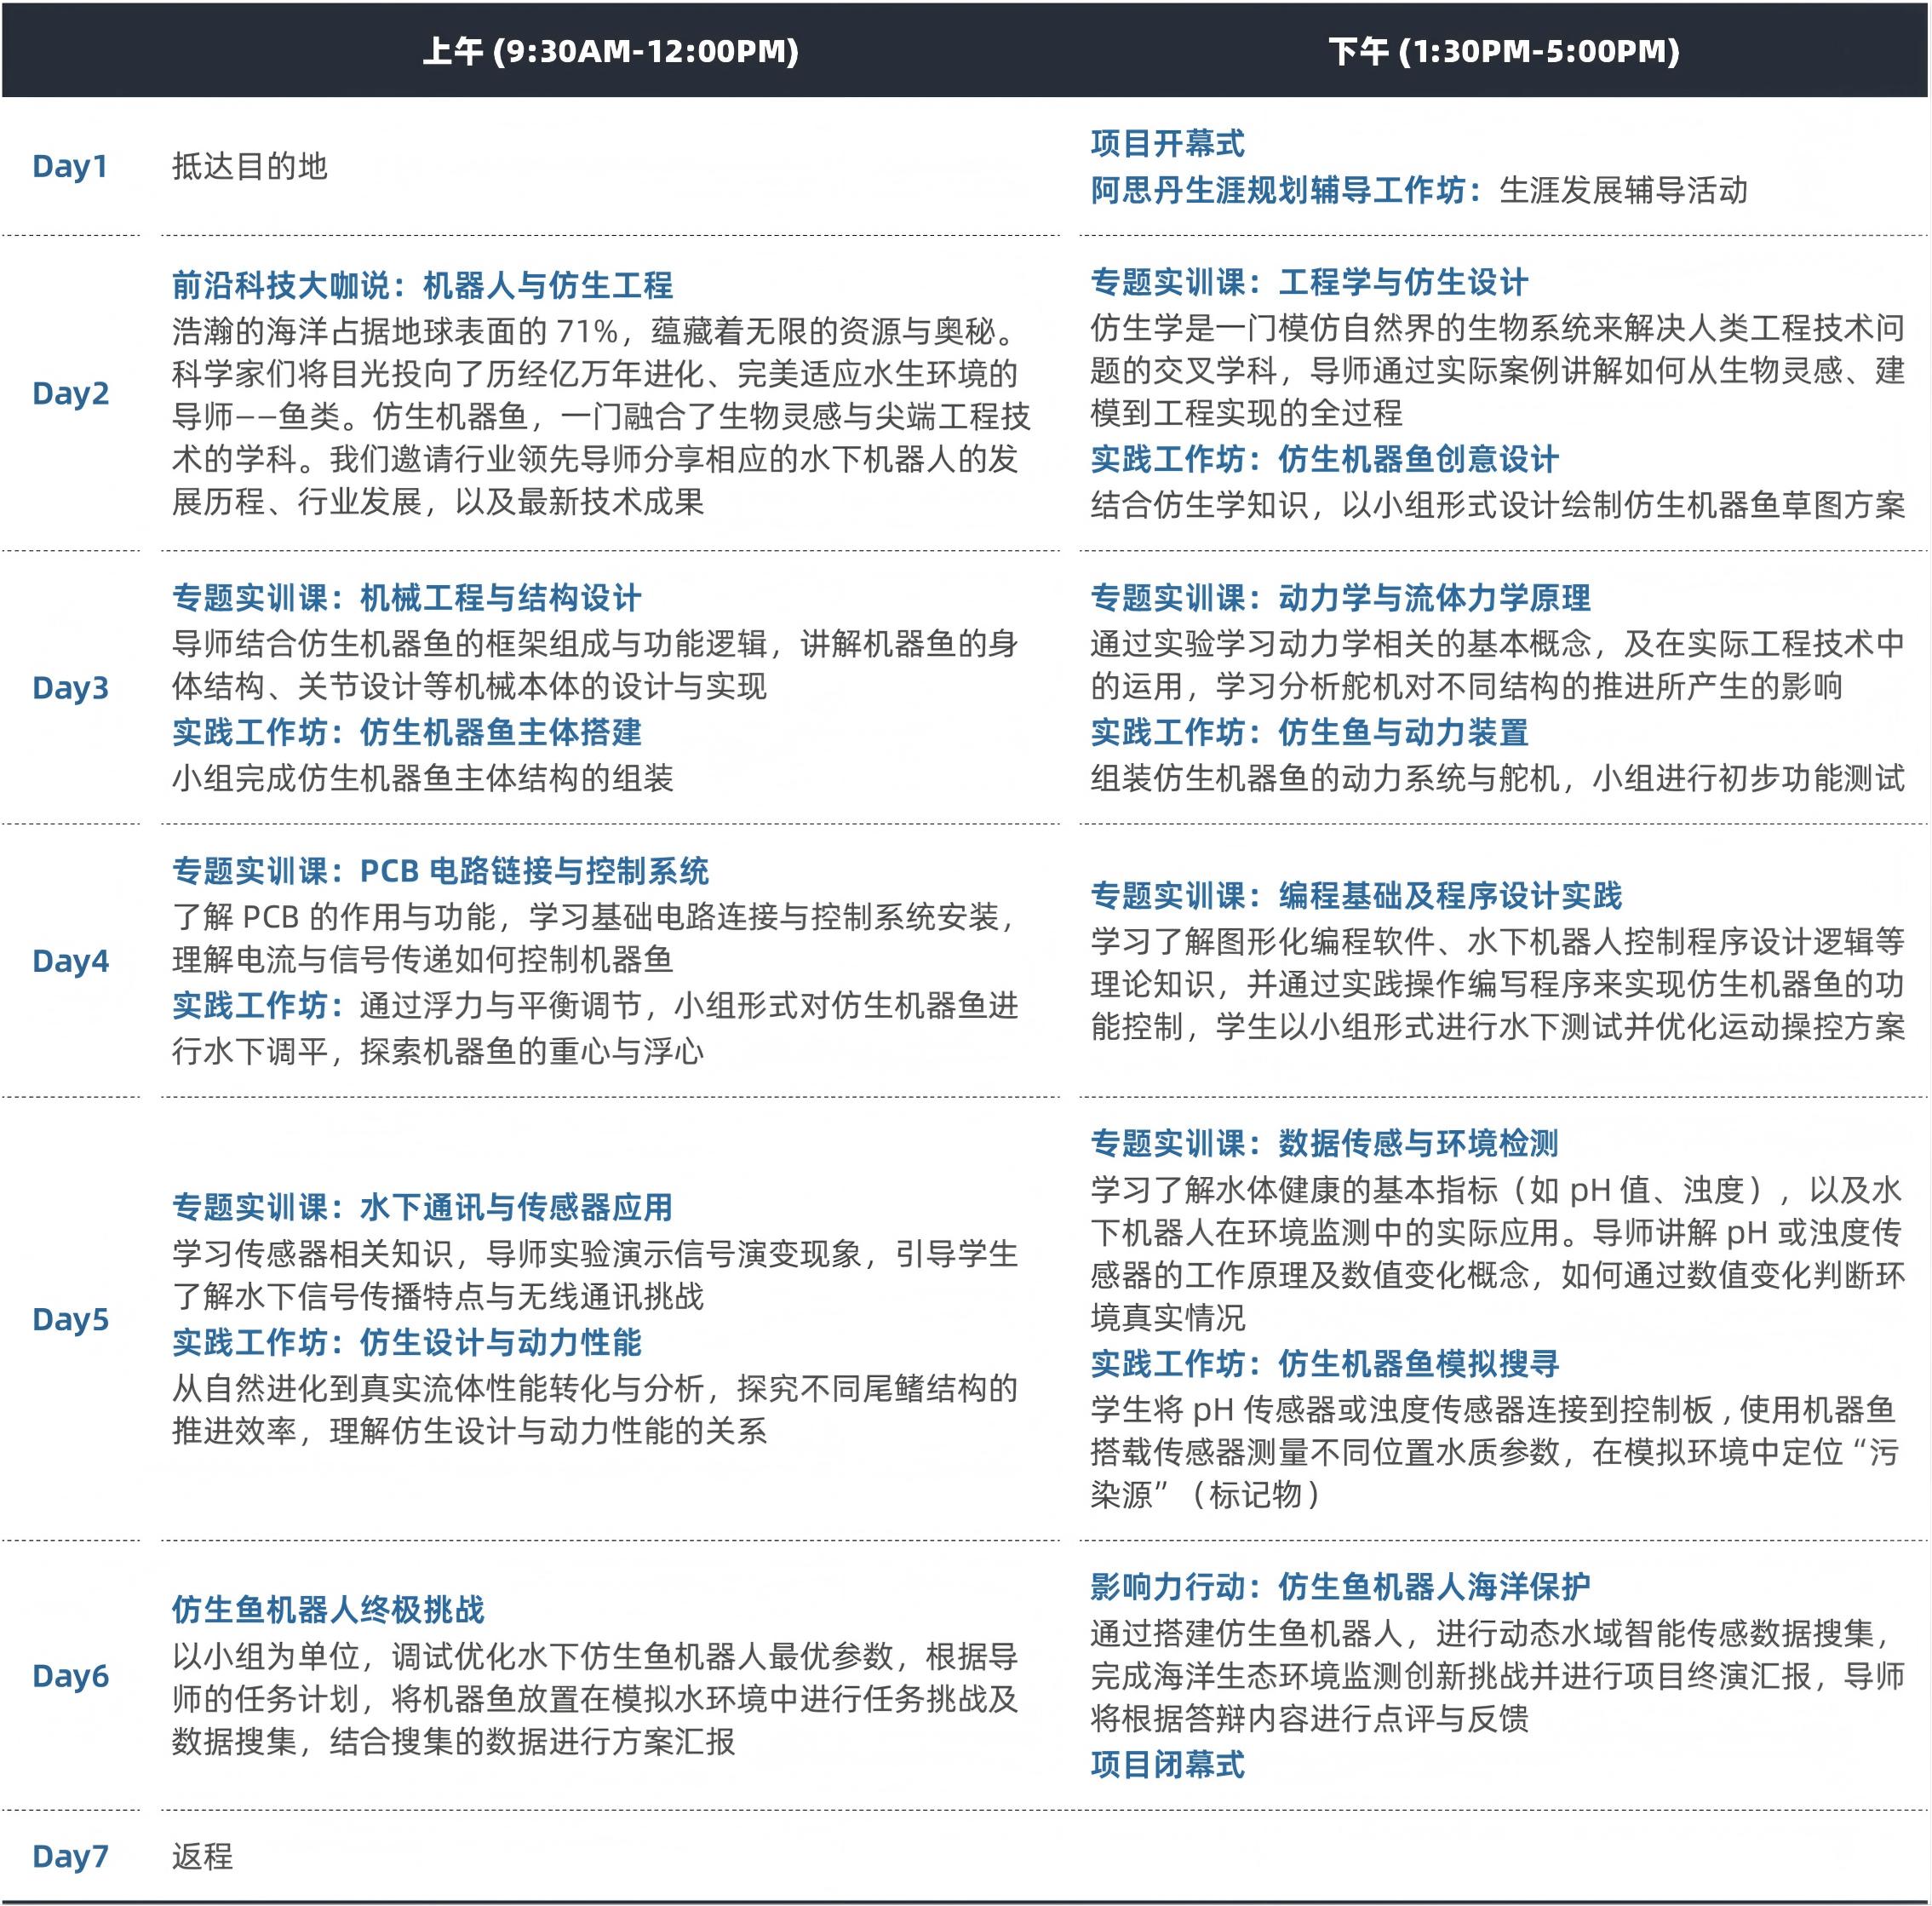Select the Day2 row label
Screen dimensions: 1932x1906
(x=70, y=394)
